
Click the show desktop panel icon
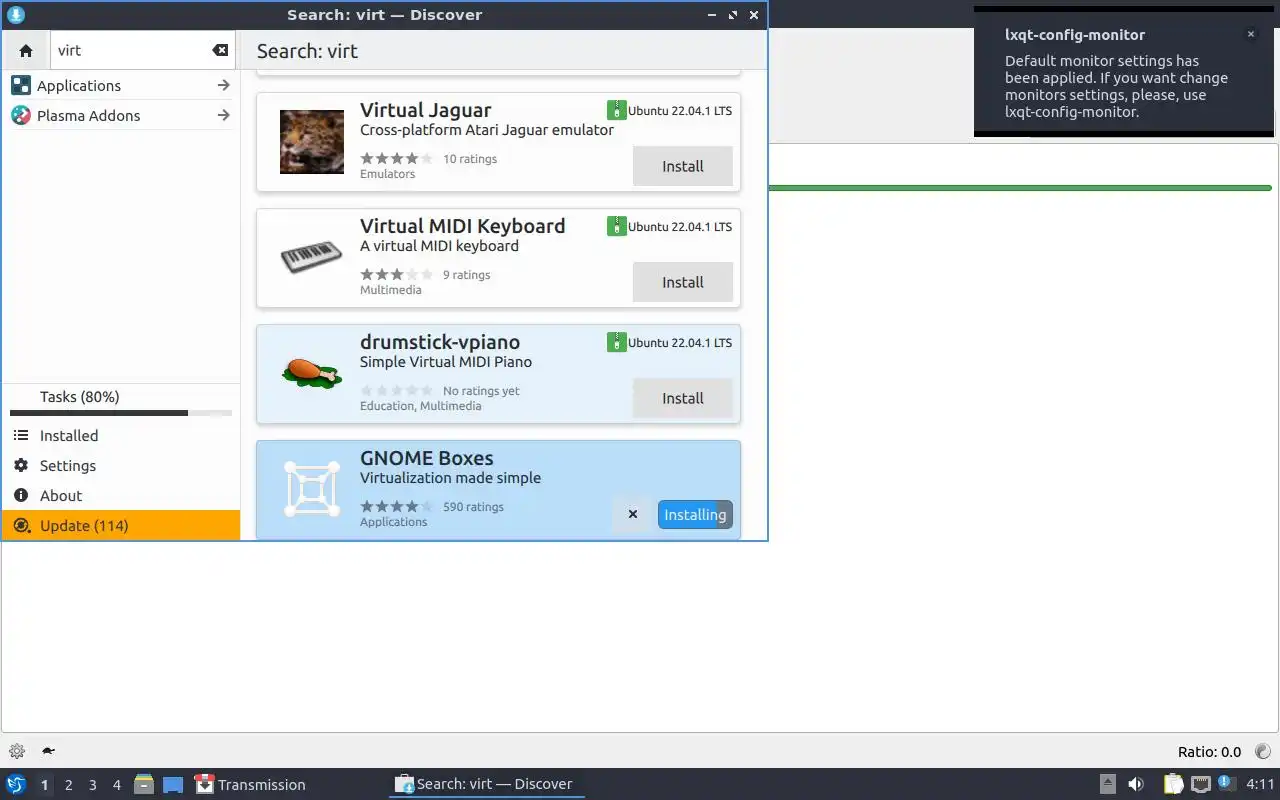pyautogui.click(x=173, y=784)
